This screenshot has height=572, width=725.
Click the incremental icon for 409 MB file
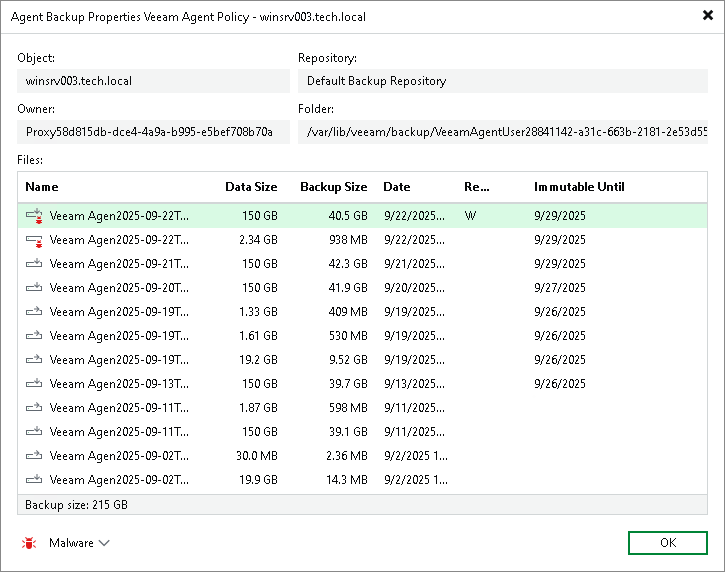(34, 312)
